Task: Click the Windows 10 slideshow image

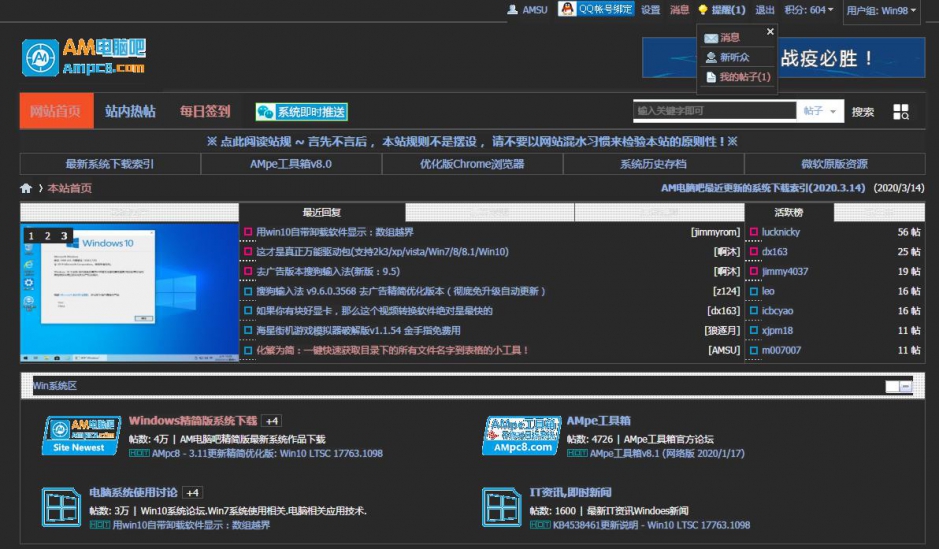Action: pyautogui.click(x=129, y=293)
